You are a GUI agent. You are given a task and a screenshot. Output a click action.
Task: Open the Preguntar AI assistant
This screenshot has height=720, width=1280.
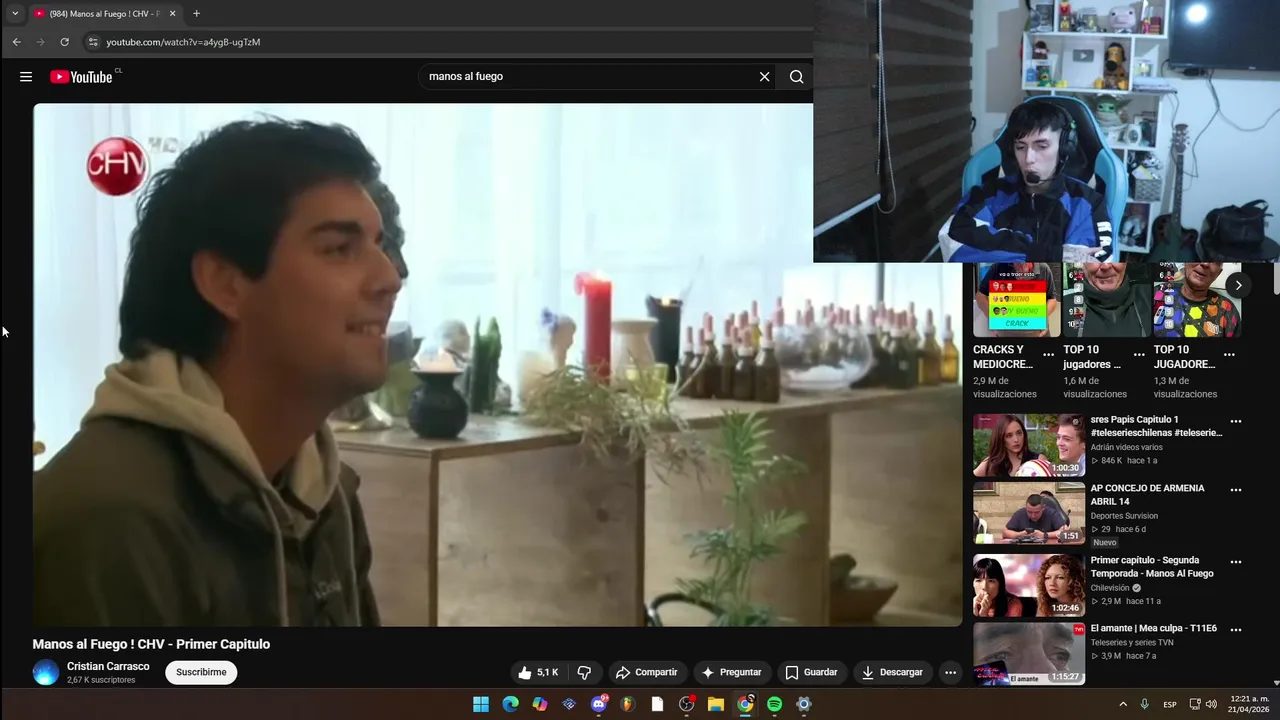tap(731, 672)
